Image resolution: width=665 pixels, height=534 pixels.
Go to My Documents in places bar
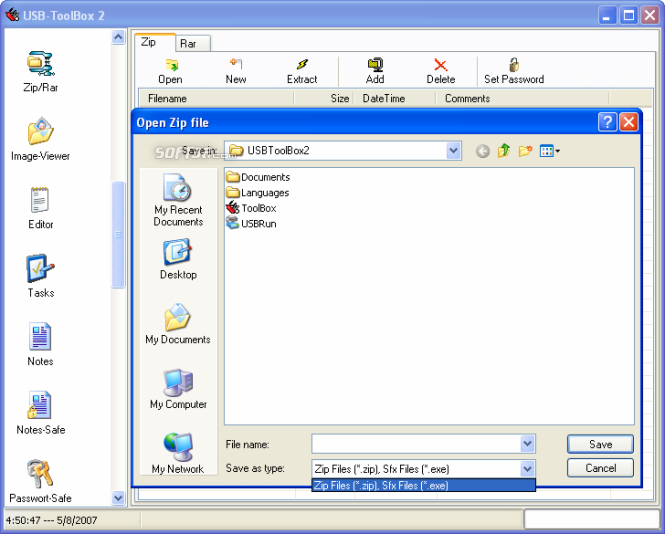[x=178, y=324]
